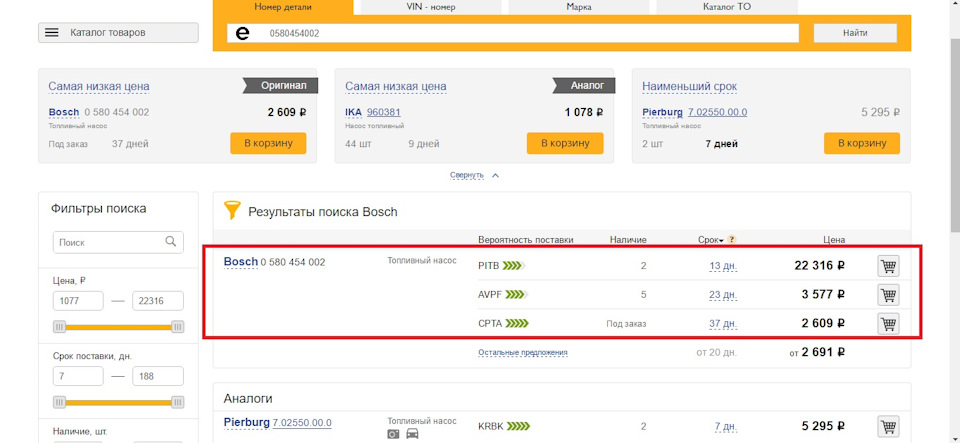Open the Каталог ТО tab
The image size is (960, 443).
click(x=727, y=7)
